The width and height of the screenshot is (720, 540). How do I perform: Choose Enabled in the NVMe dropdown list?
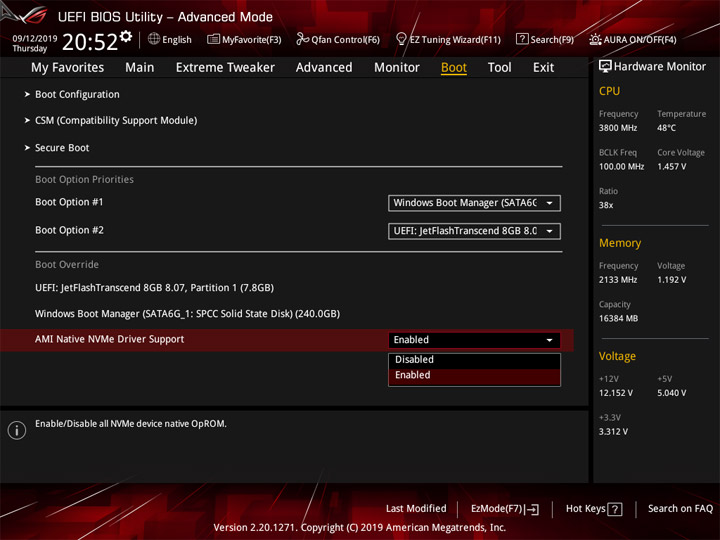point(474,376)
